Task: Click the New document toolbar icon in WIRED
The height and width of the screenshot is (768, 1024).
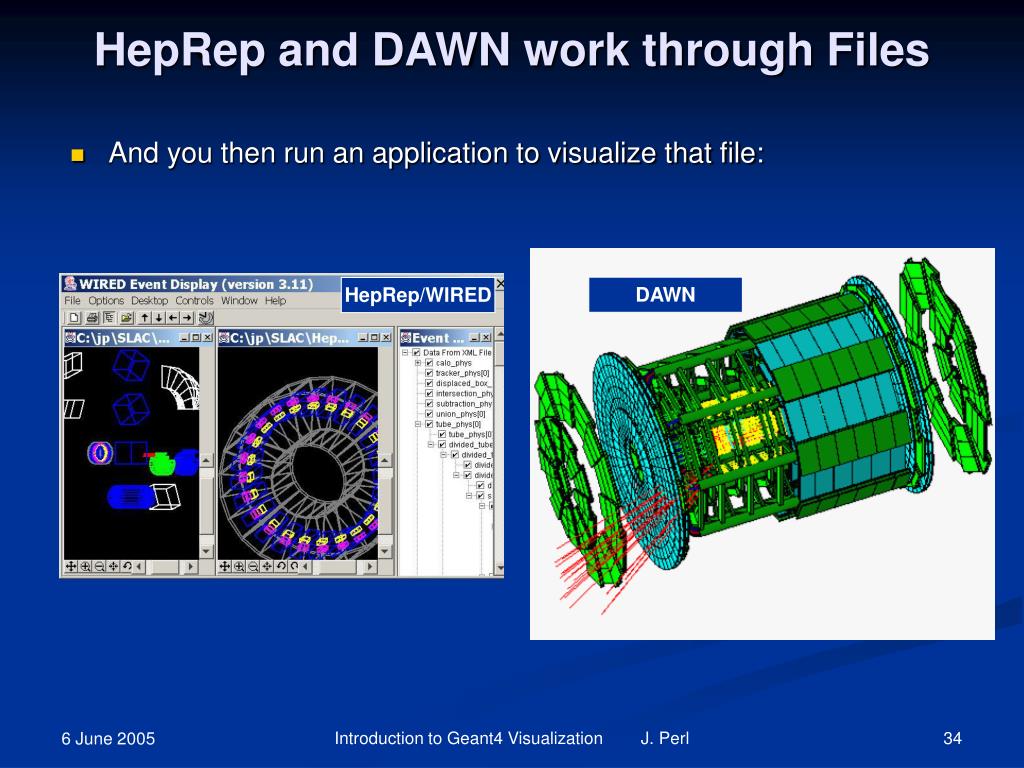Action: click(74, 318)
